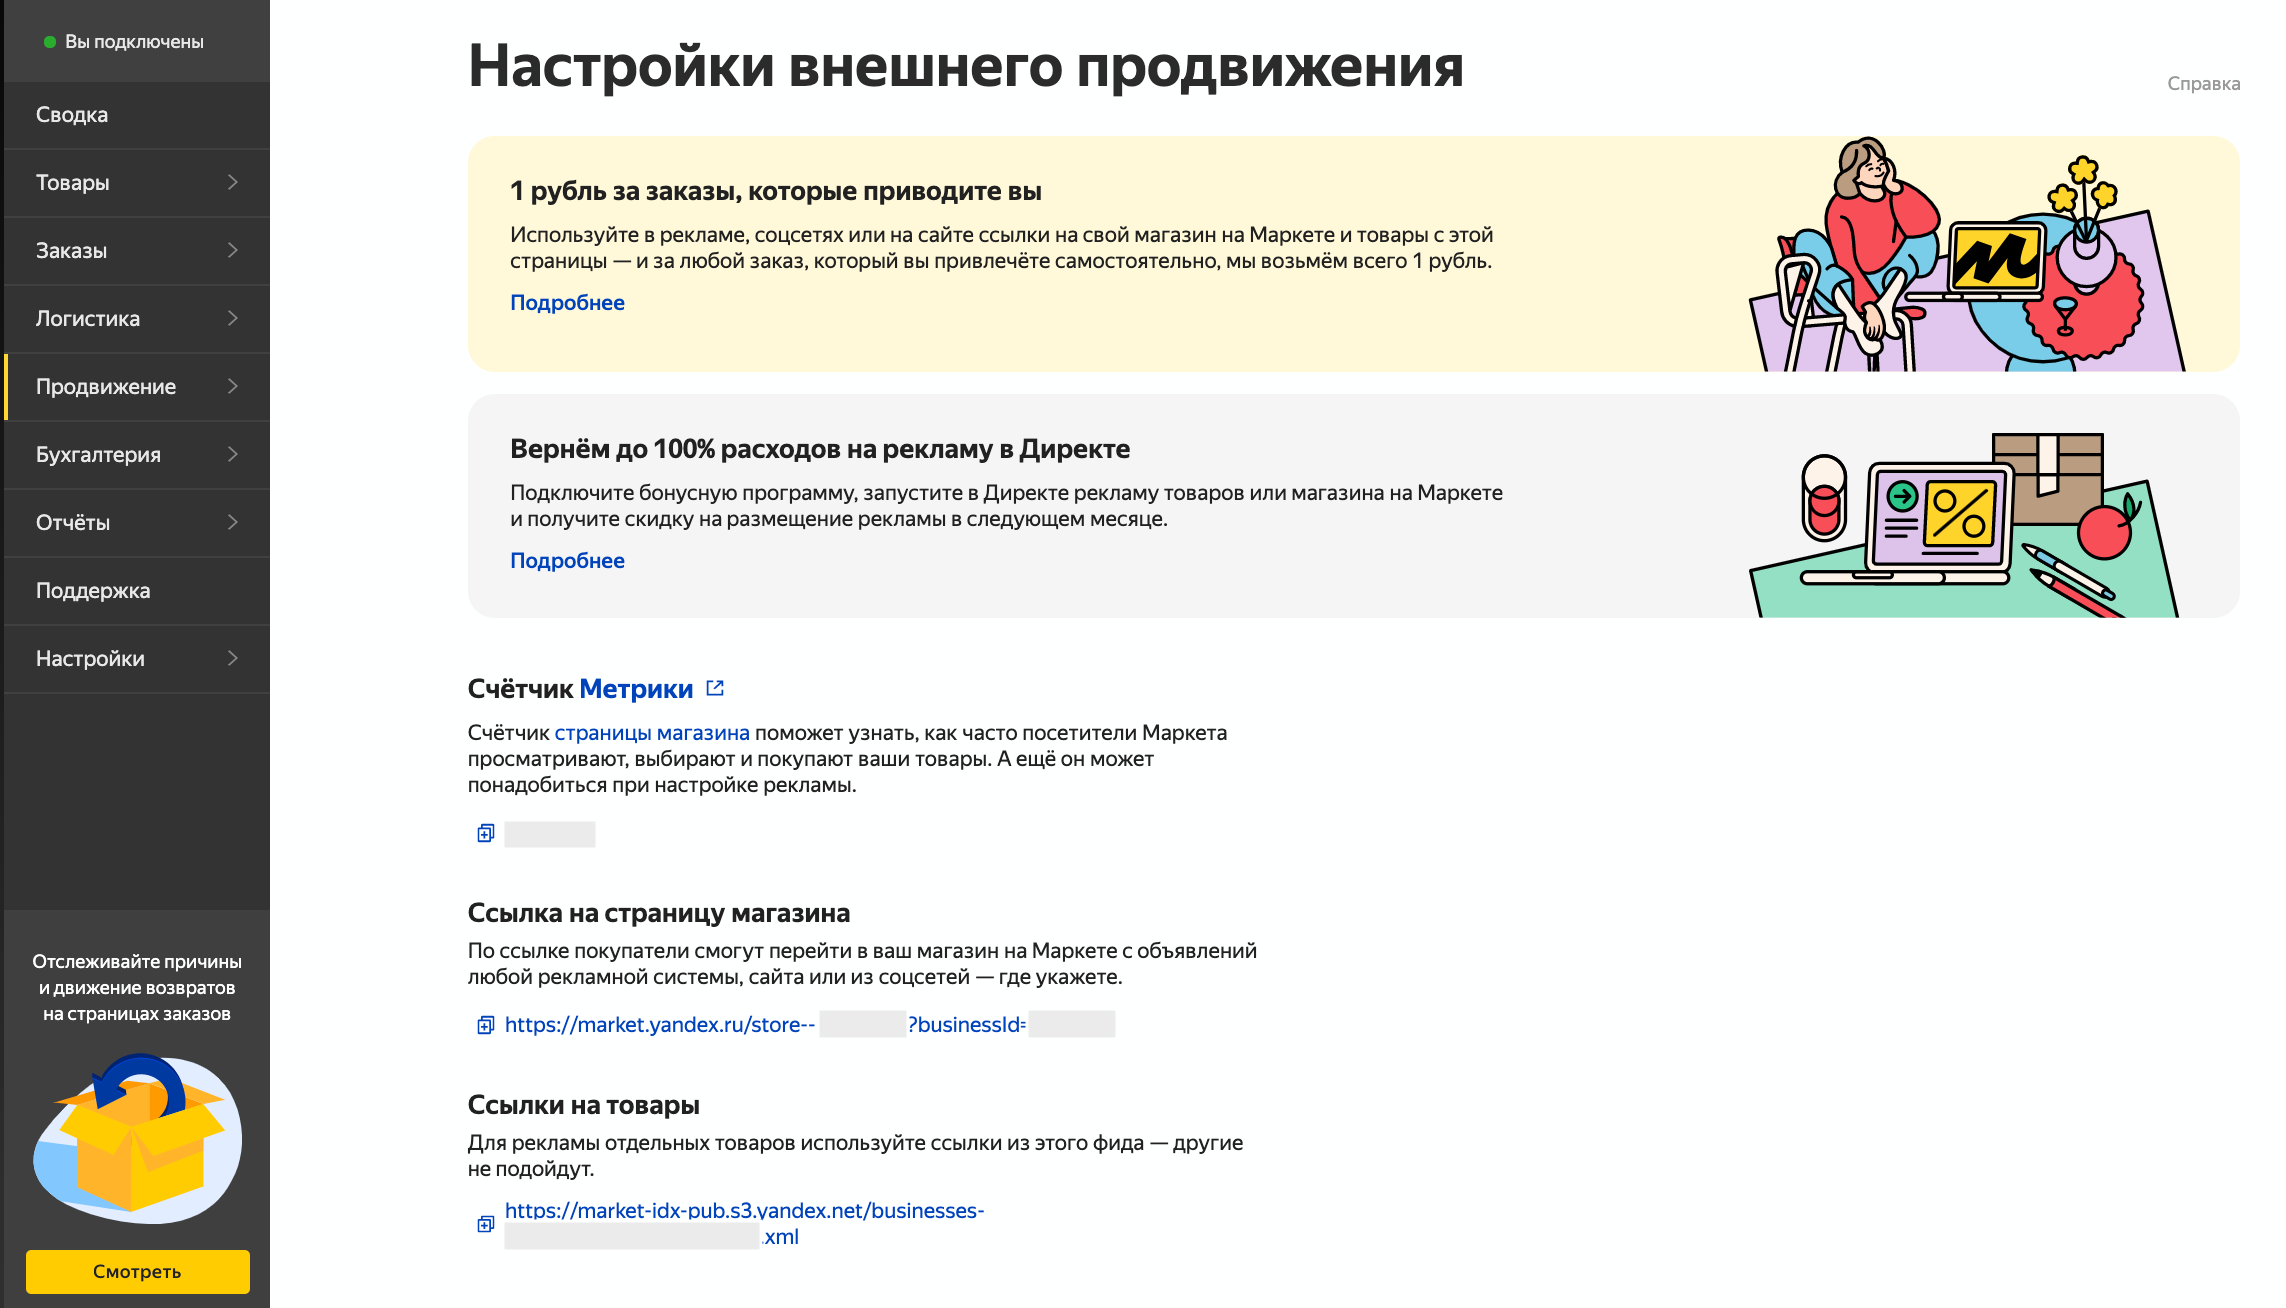The height and width of the screenshot is (1308, 2286).
Task: Open the Поддержка menu item
Action: coord(93,591)
